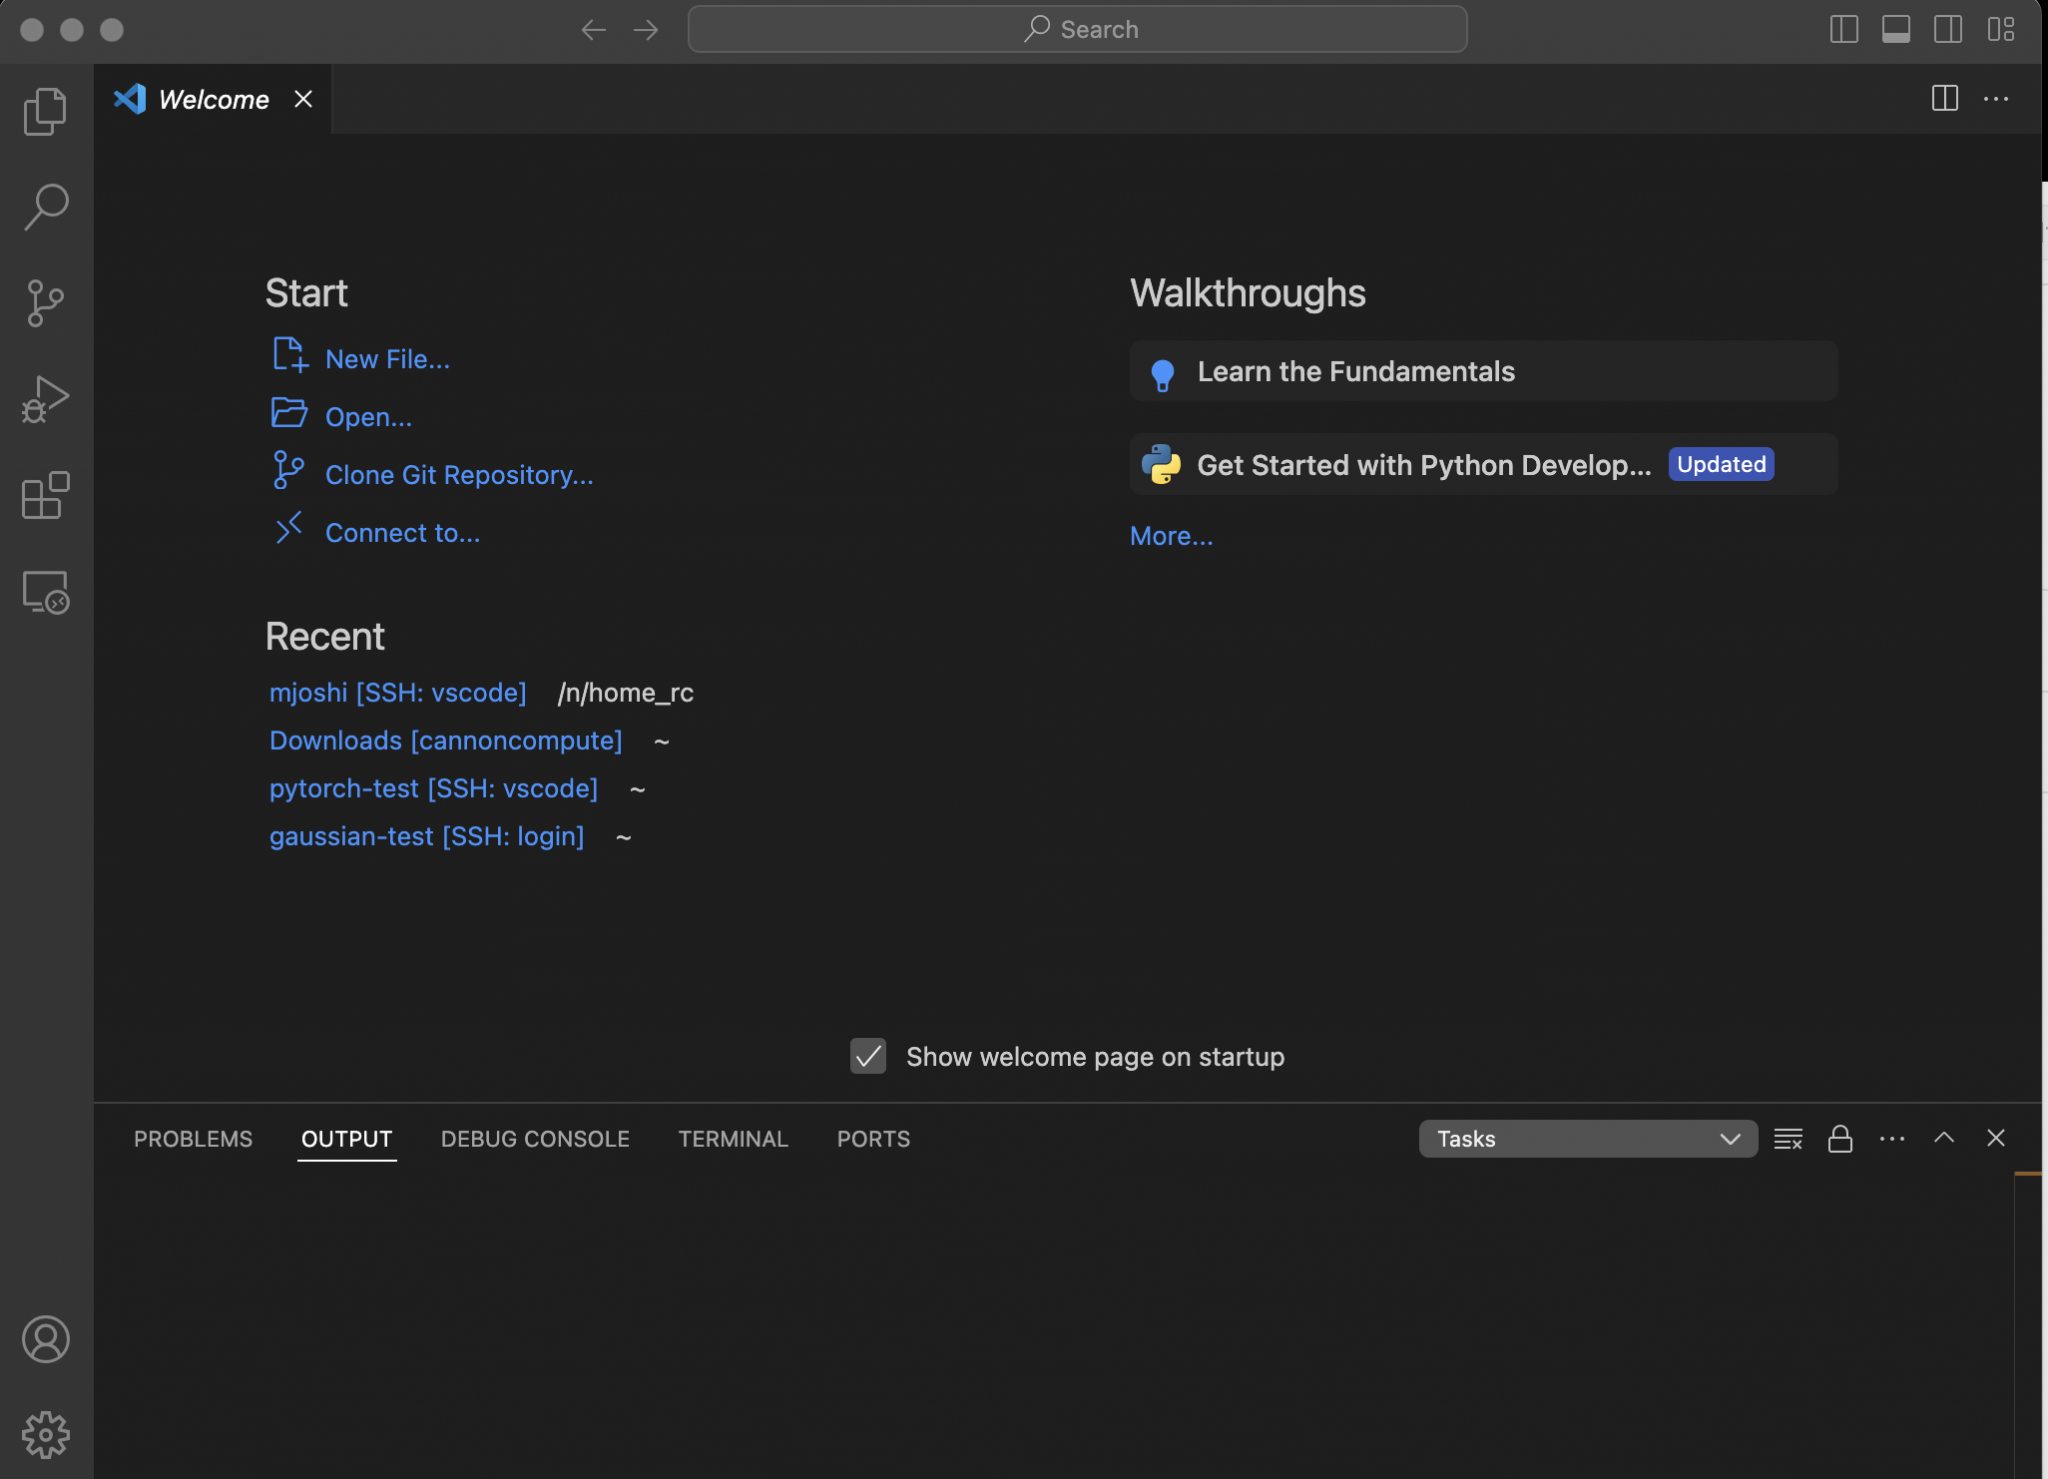Clear the Output panel contents
This screenshot has height=1479, width=2048.
tap(1788, 1138)
